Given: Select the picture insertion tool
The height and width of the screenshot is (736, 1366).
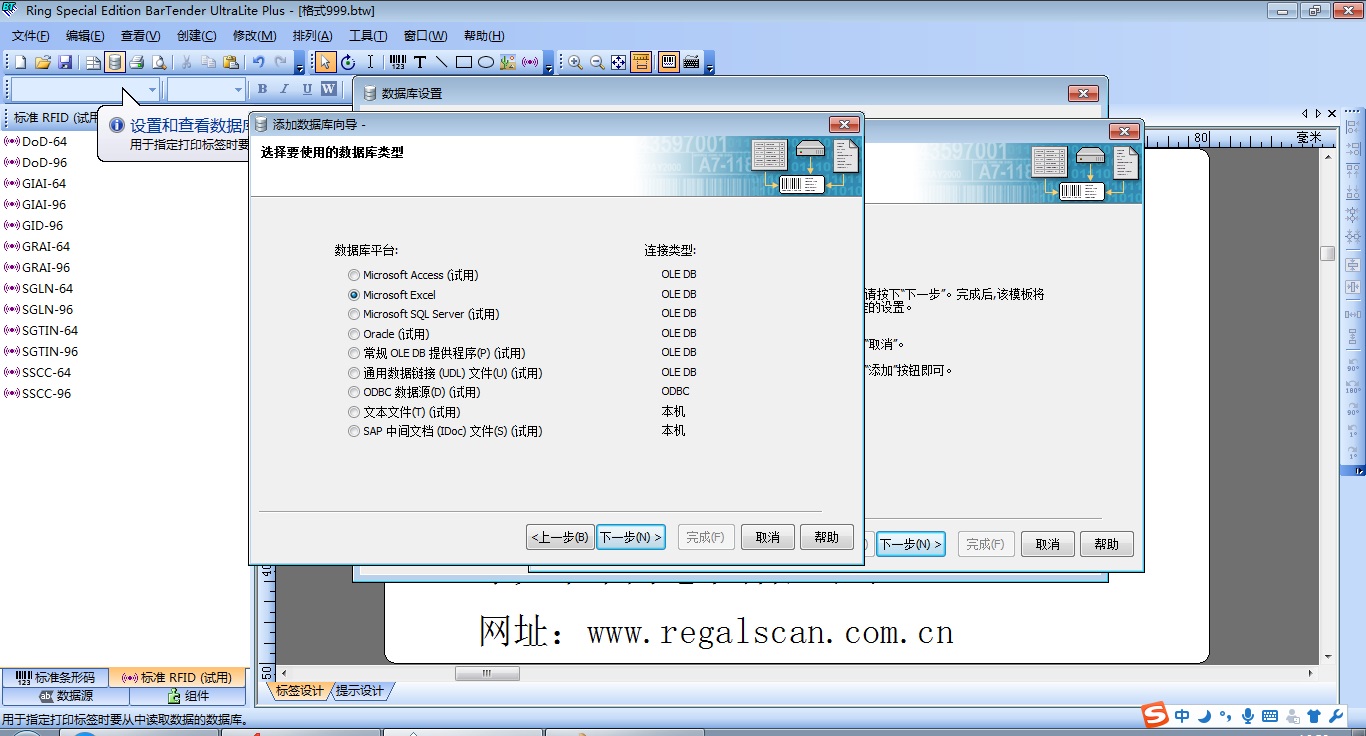Looking at the screenshot, I should point(508,62).
